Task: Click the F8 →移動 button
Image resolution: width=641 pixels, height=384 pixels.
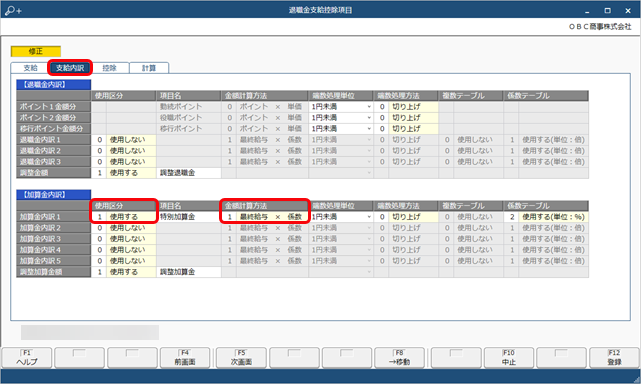Action: pos(399,358)
